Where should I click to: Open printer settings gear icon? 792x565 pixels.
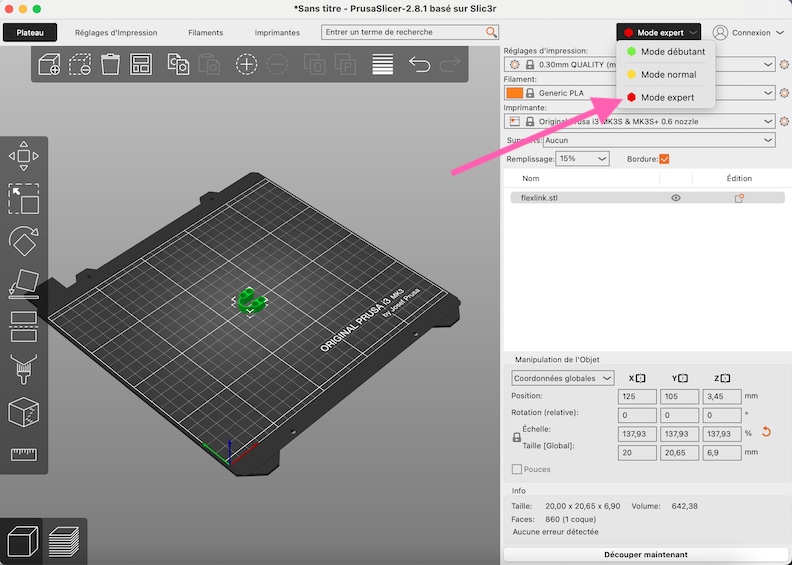click(784, 121)
